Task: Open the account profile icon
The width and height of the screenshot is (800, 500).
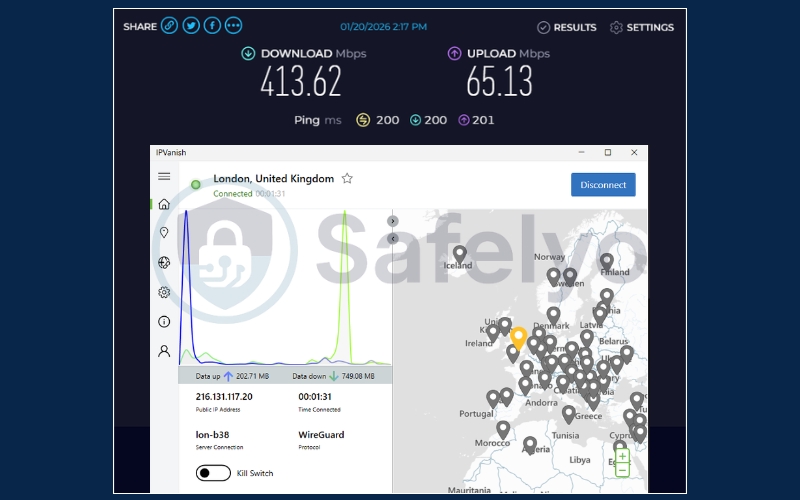Action: (x=164, y=351)
